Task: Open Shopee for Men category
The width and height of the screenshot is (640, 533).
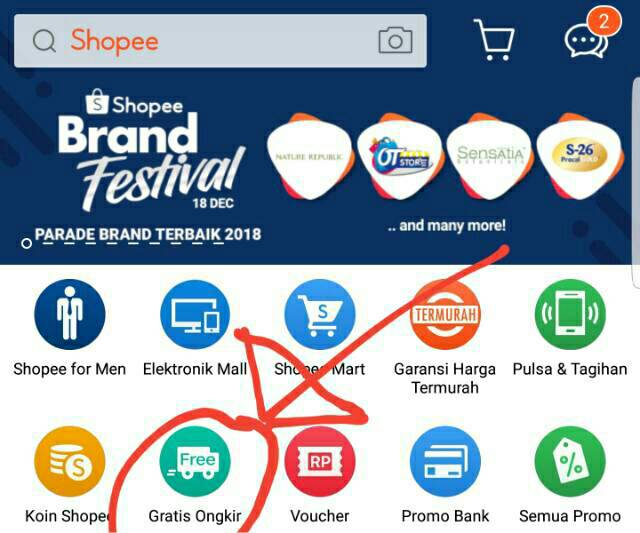Action: click(x=70, y=314)
